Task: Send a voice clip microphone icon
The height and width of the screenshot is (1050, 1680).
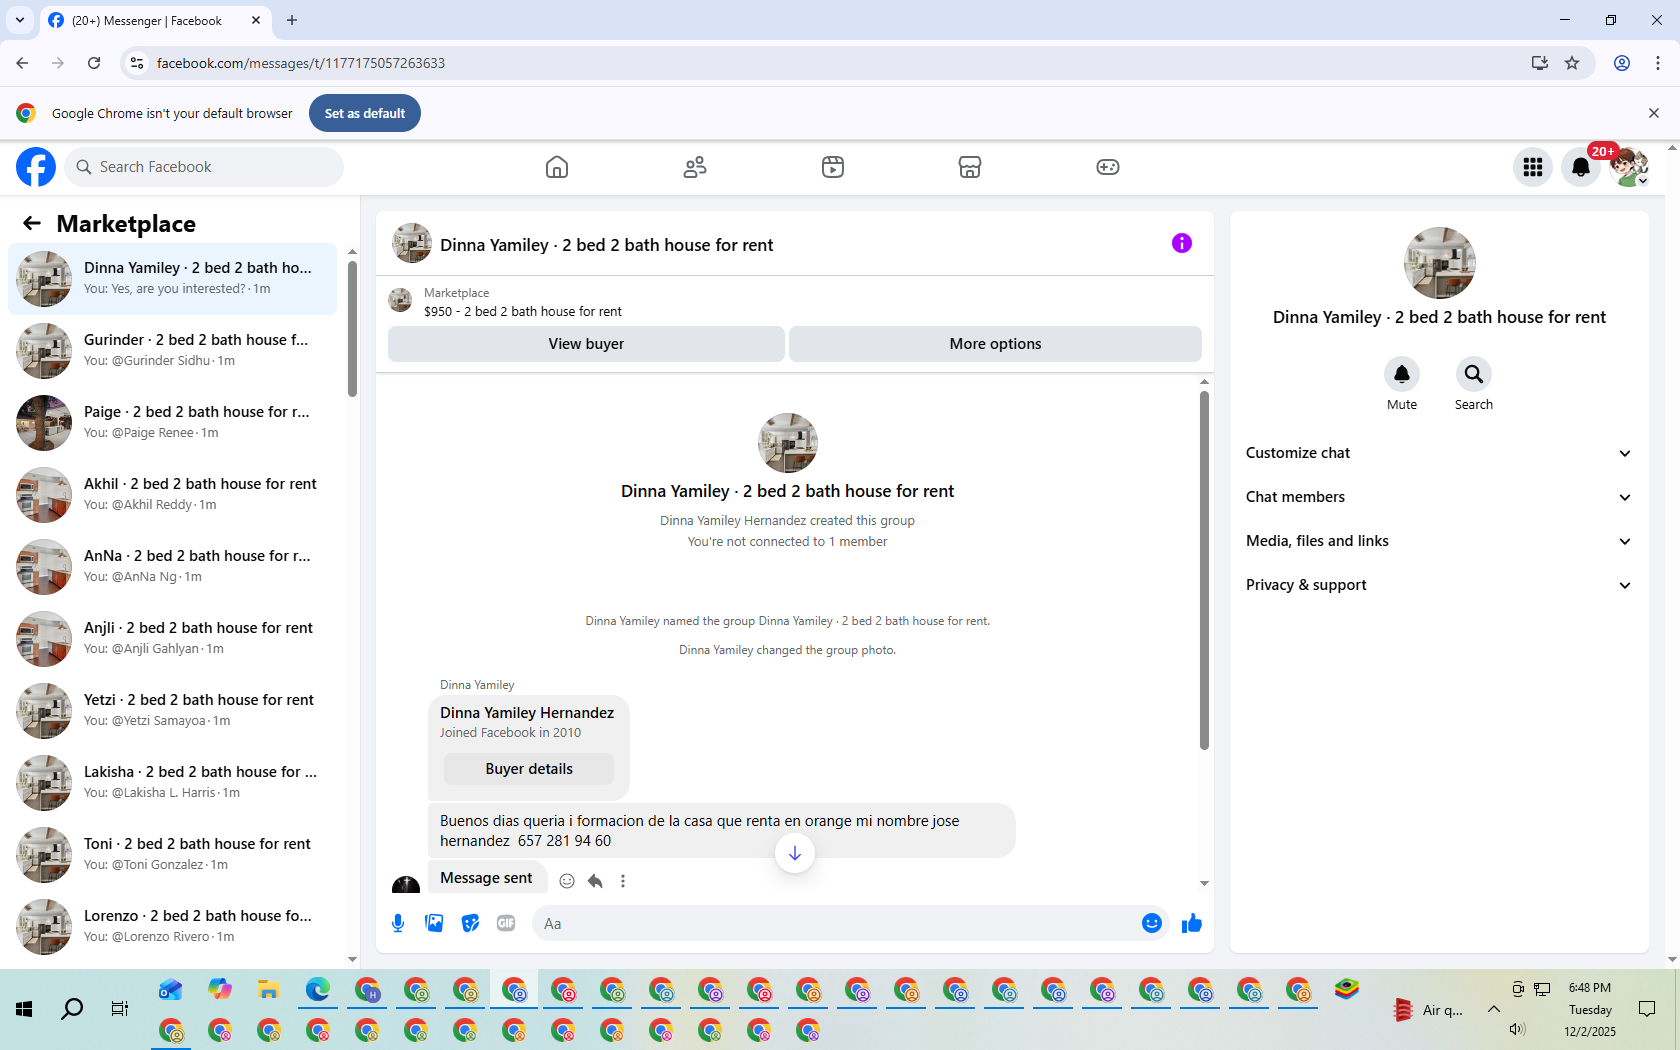Action: 398,923
